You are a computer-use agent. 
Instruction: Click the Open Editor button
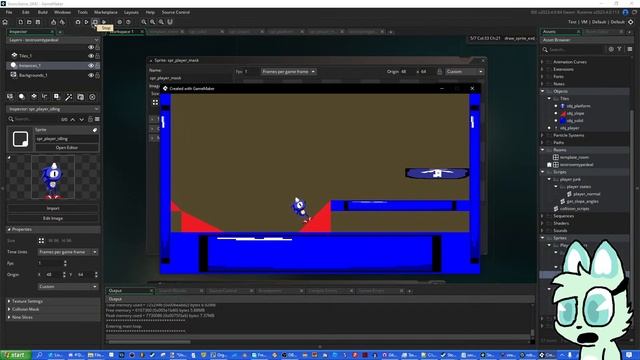point(67,147)
